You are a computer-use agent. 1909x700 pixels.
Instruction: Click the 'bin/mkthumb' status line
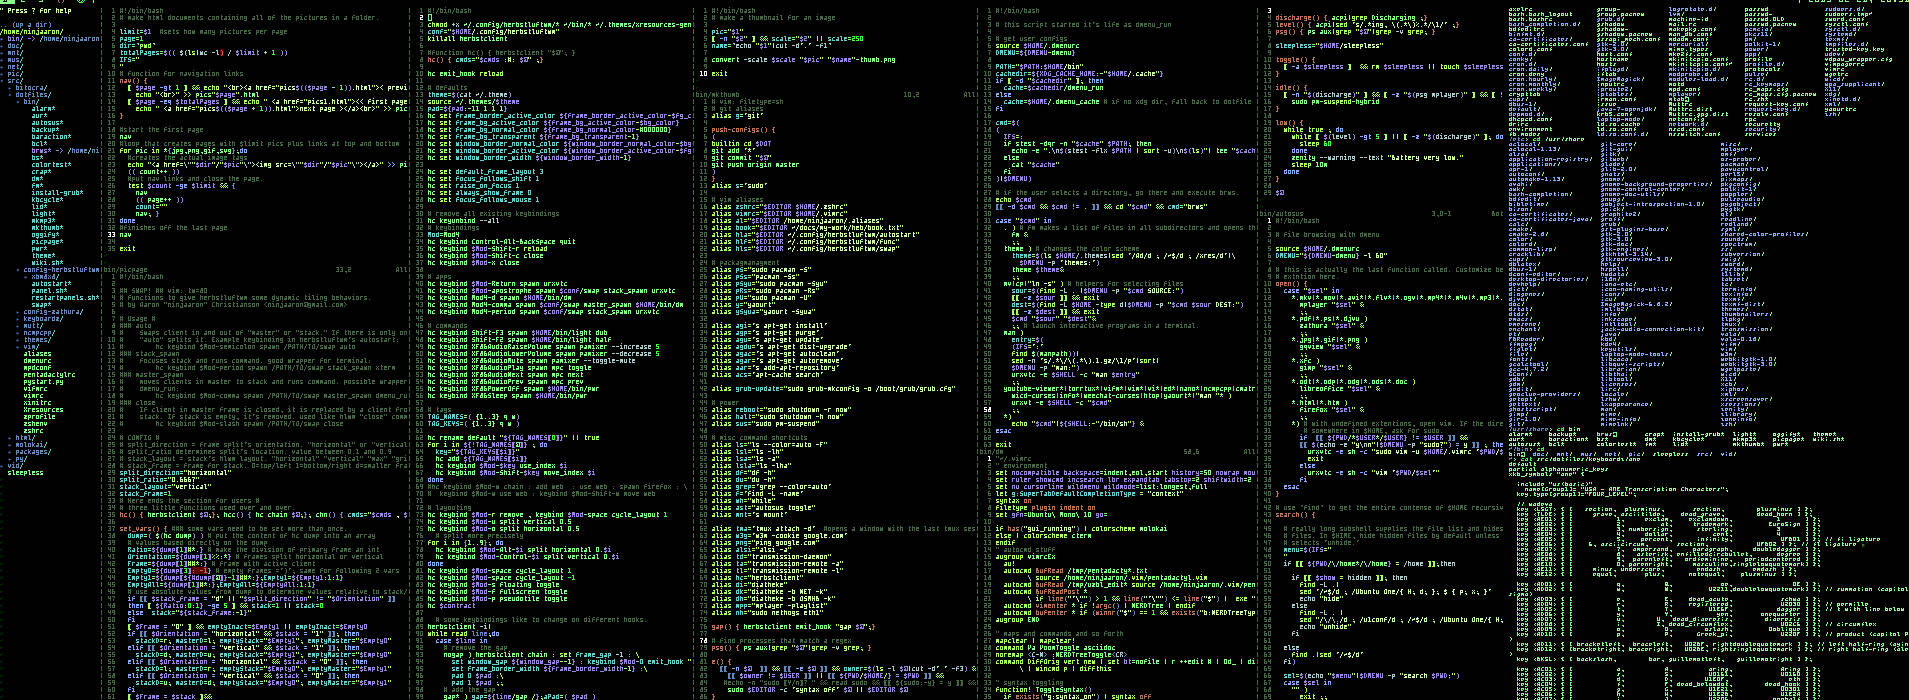click(x=835, y=94)
